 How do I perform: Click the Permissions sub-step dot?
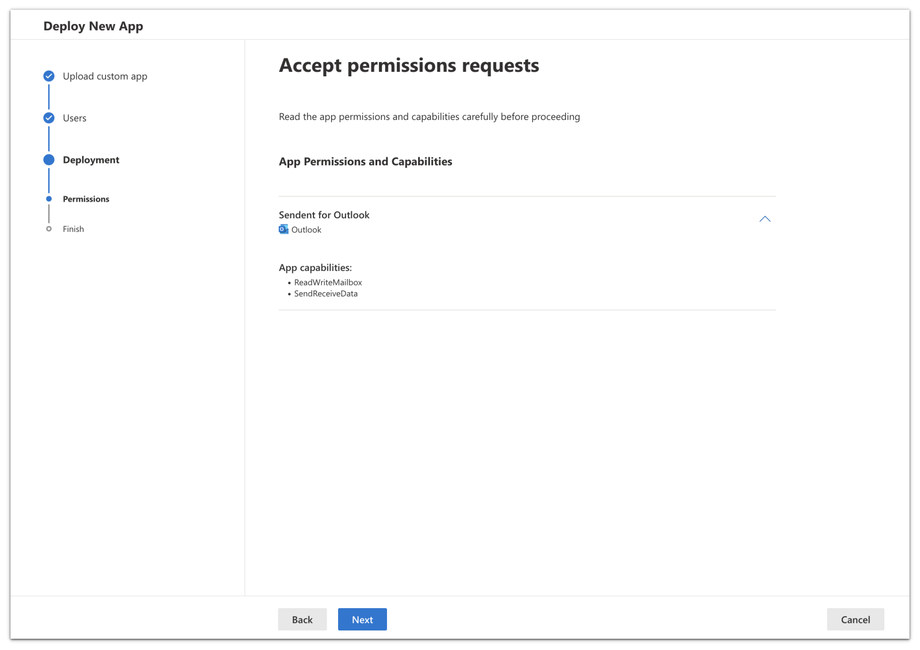[x=49, y=199]
